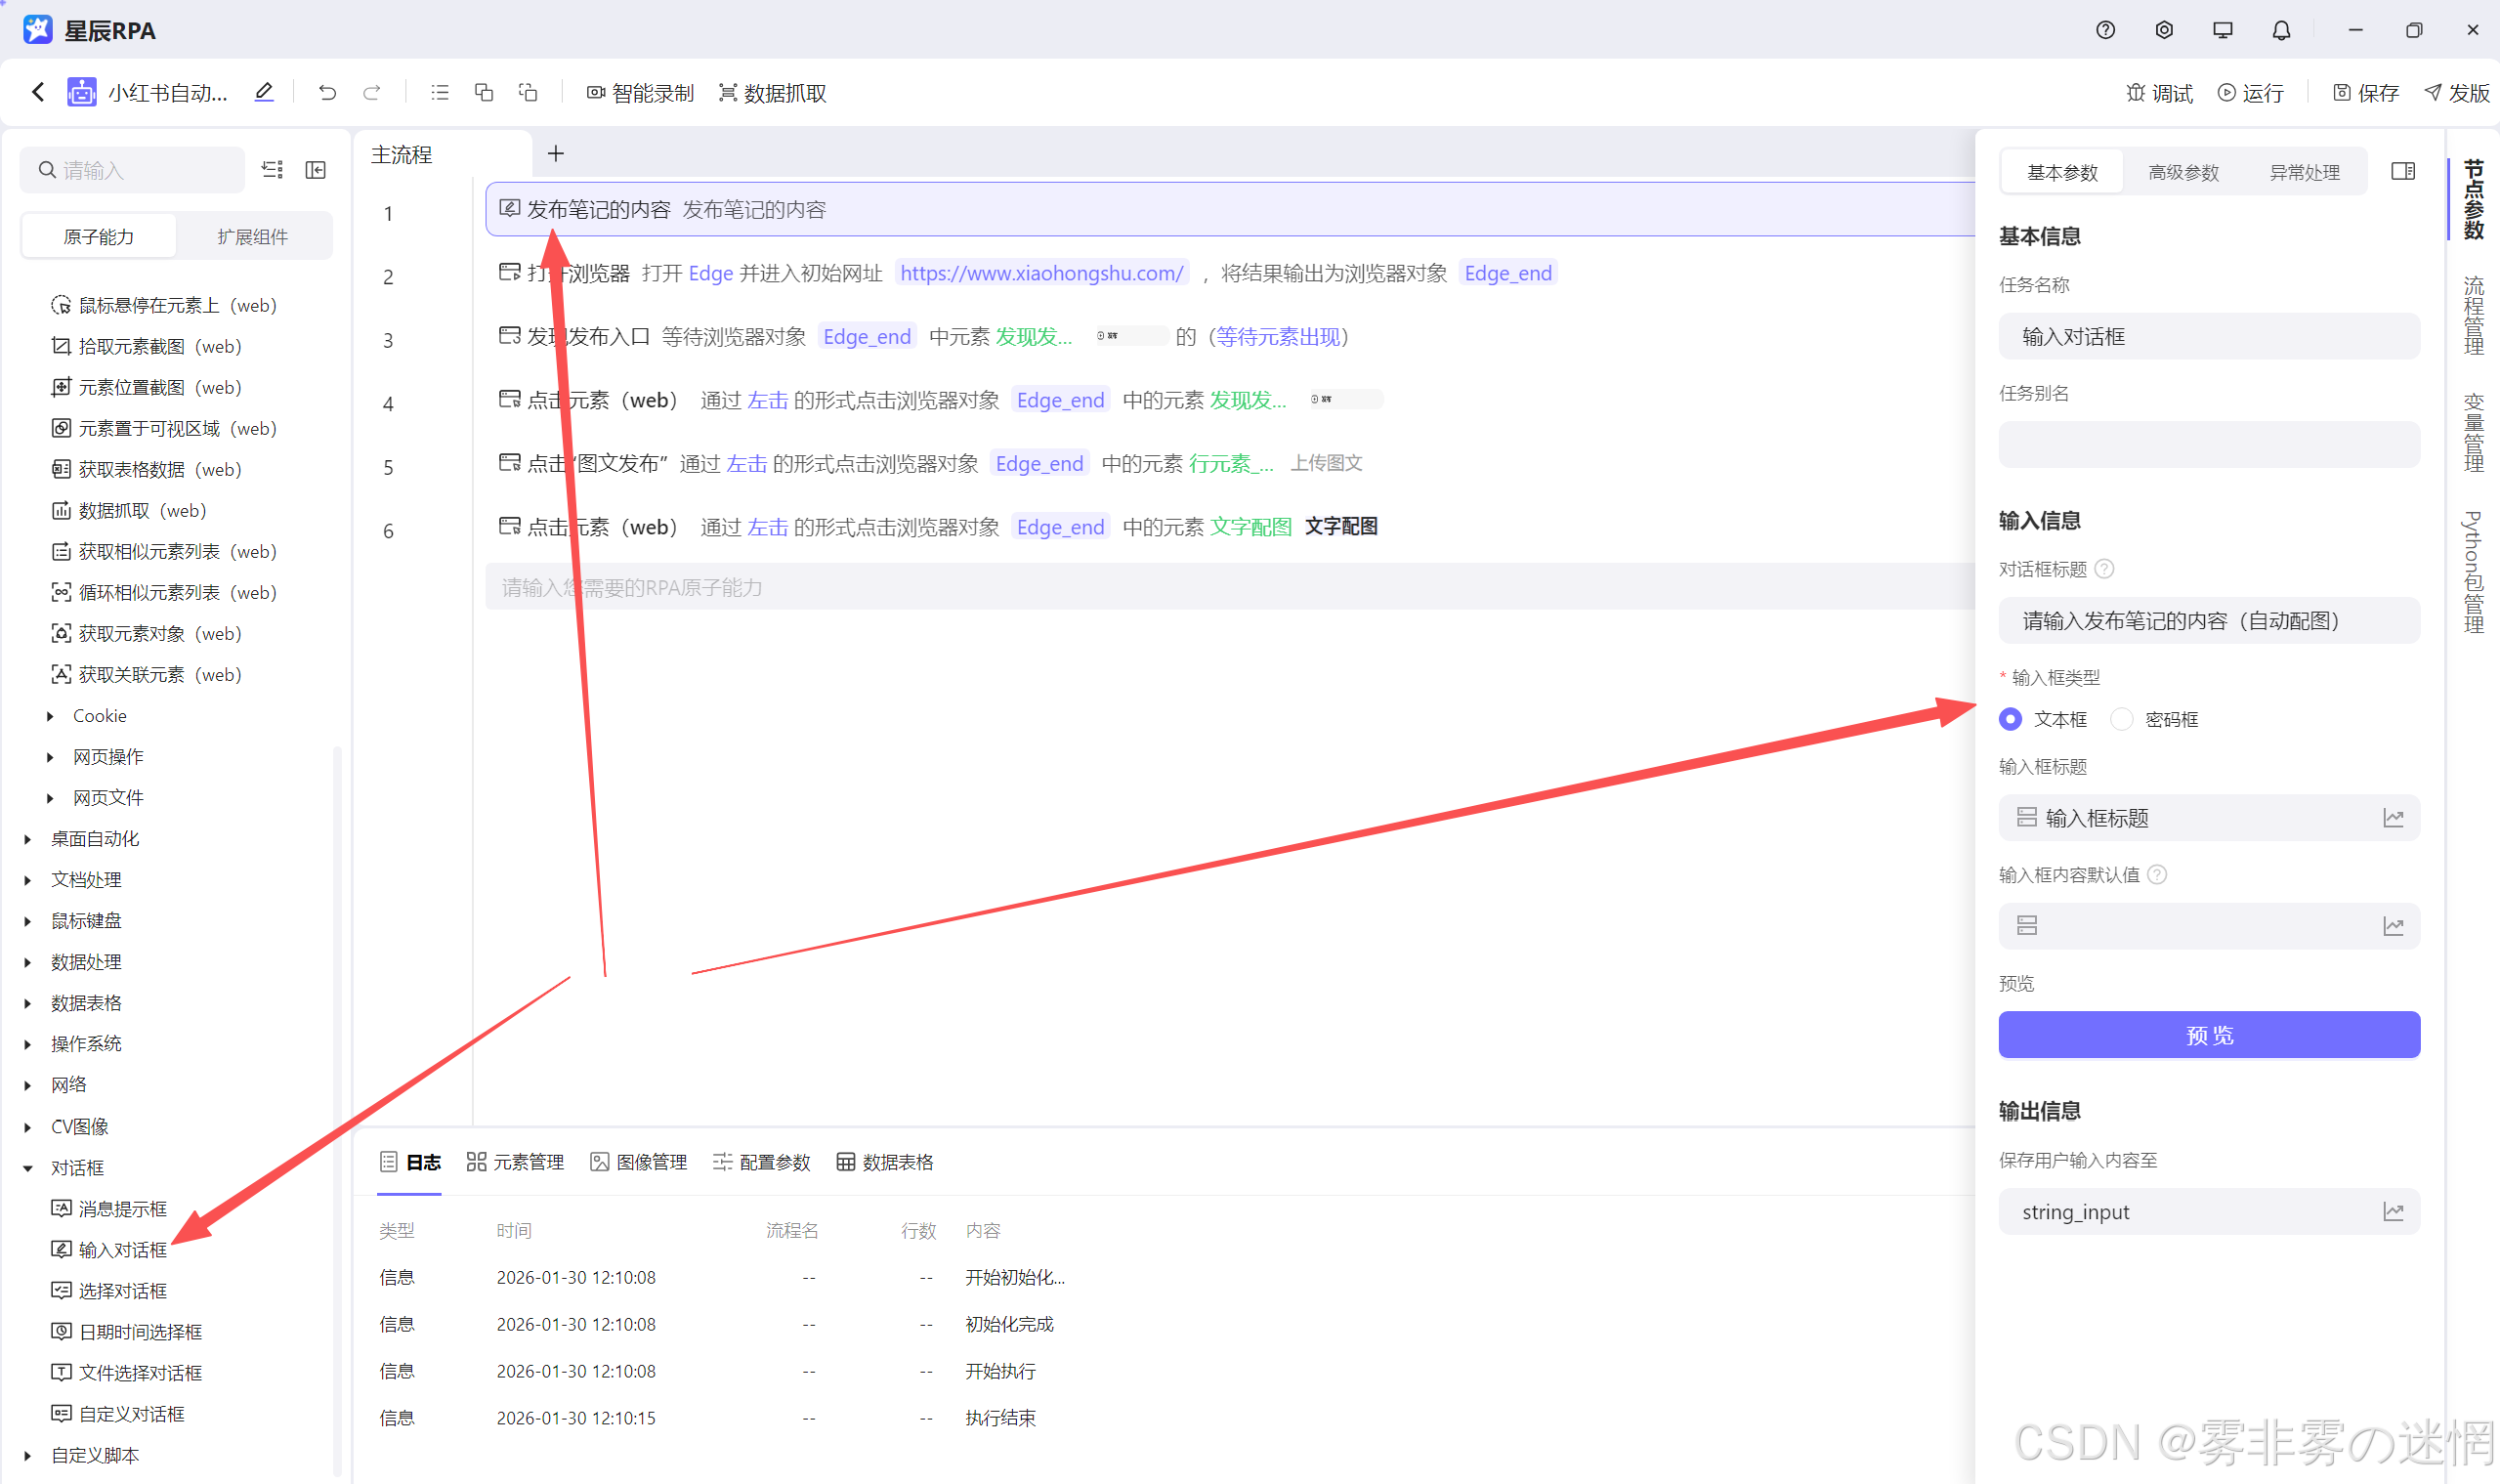Start 数据抓取 data capture tool
The width and height of the screenshot is (2500, 1484).
click(772, 93)
